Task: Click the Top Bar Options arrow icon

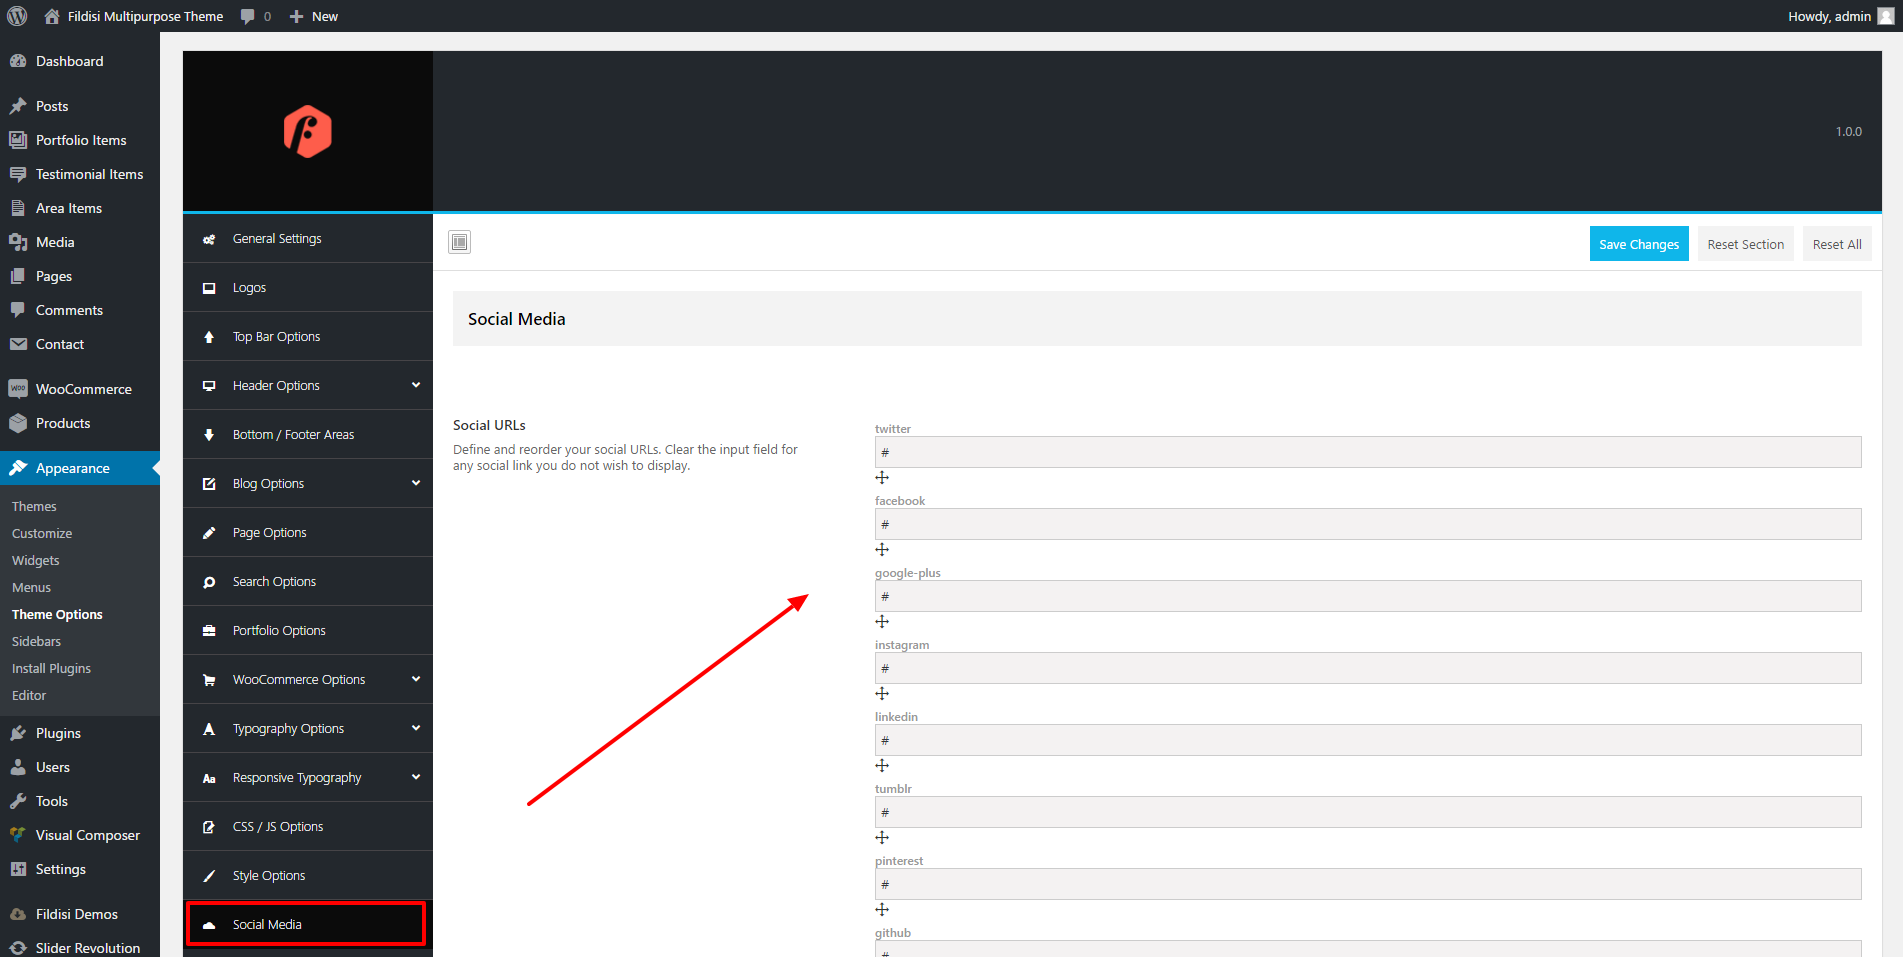Action: coord(209,337)
